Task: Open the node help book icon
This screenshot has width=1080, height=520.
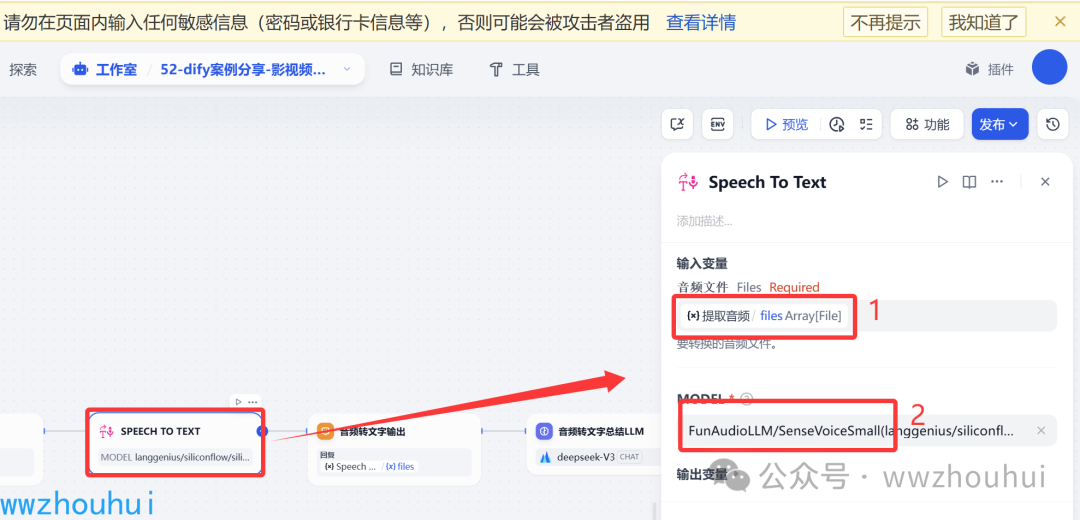Action: pos(969,182)
